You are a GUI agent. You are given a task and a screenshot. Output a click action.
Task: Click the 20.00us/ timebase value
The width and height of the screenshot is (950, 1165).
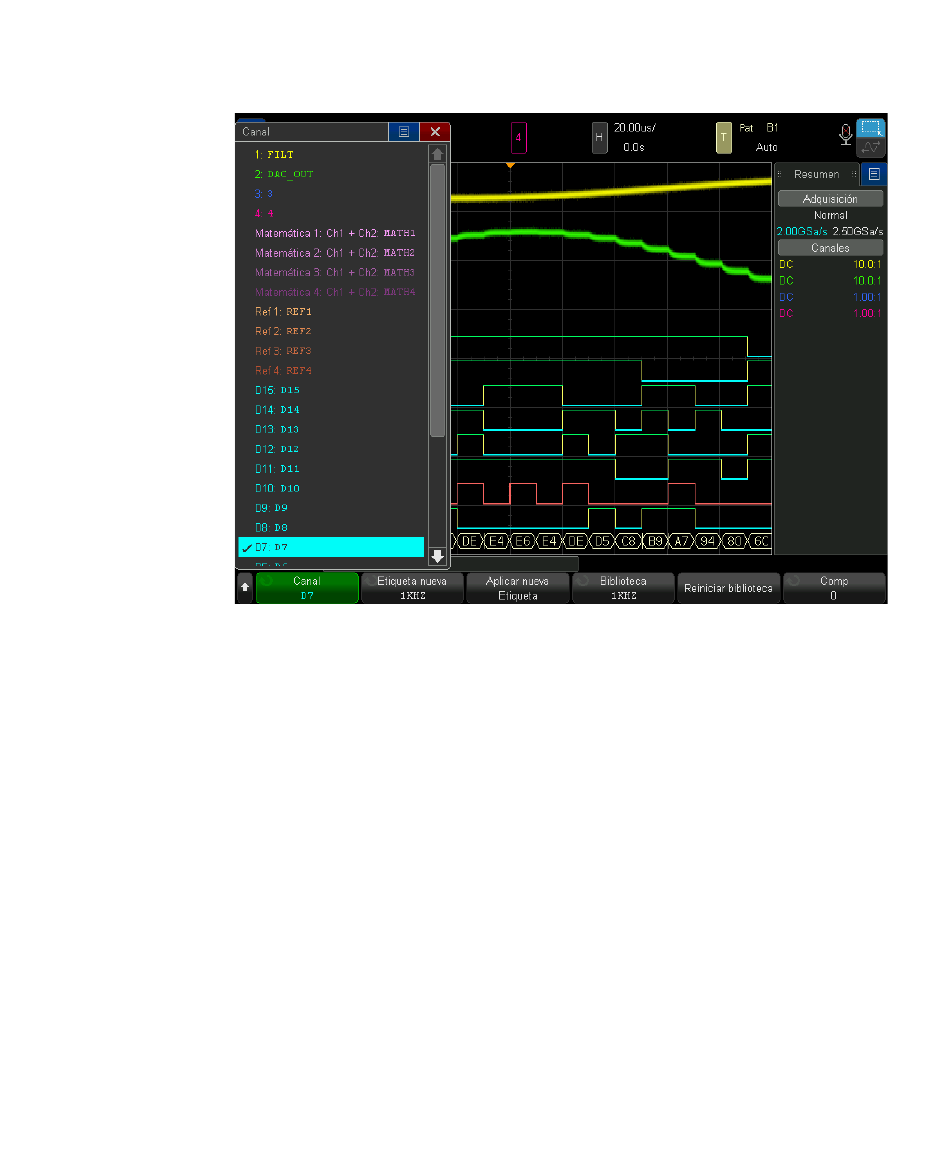(x=635, y=128)
